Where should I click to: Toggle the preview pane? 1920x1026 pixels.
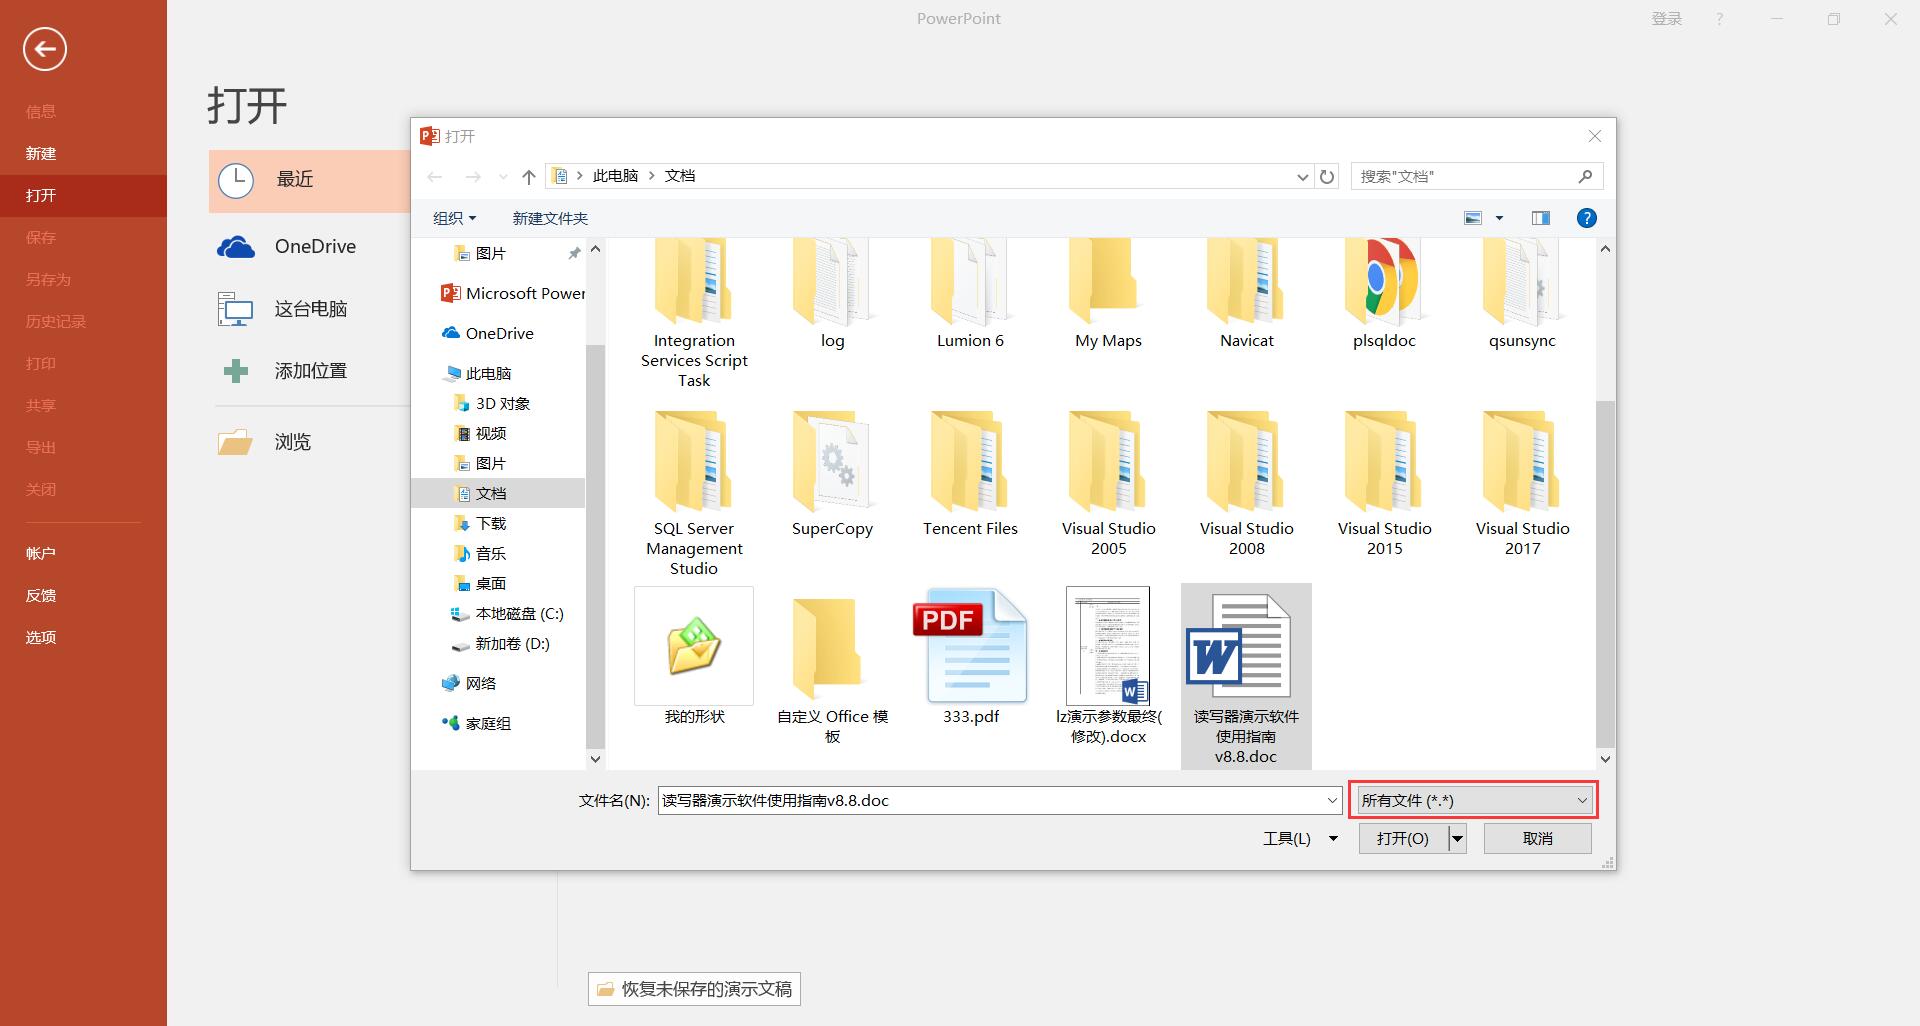[1540, 218]
